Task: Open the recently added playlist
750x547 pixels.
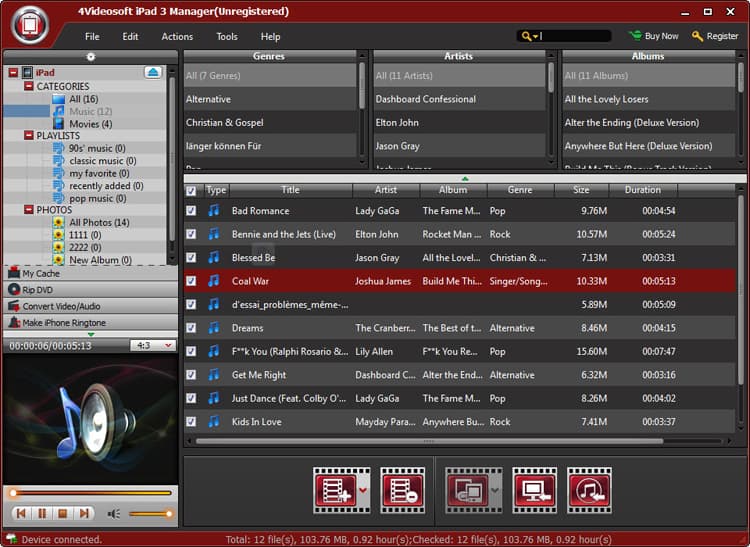Action: [106, 186]
